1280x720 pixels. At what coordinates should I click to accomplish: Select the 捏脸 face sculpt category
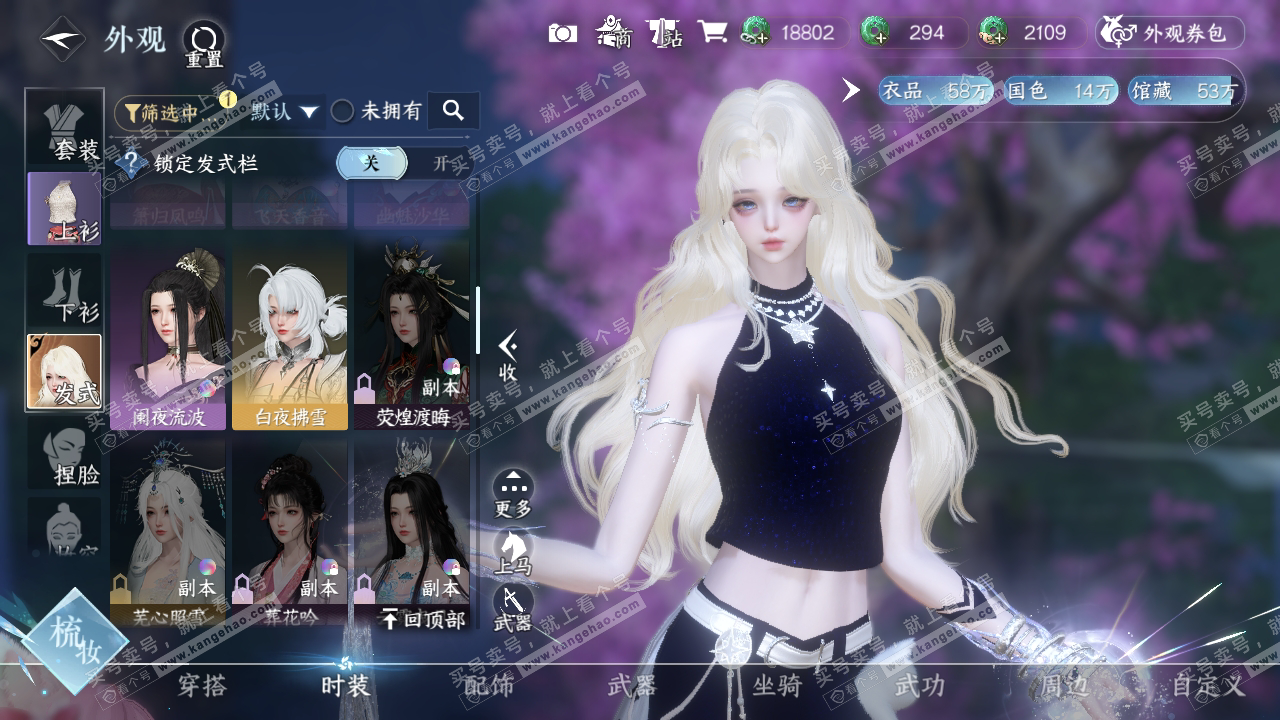(65, 453)
